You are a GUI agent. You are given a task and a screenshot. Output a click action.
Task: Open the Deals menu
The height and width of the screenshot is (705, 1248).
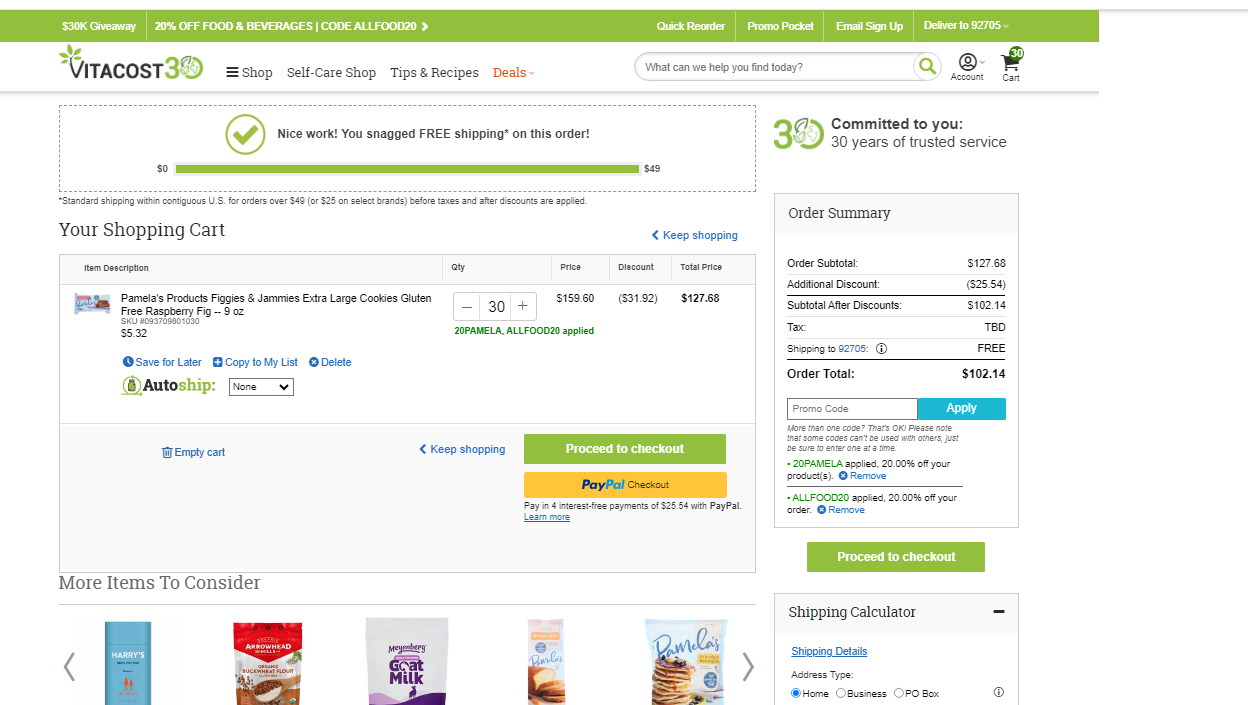pos(514,72)
